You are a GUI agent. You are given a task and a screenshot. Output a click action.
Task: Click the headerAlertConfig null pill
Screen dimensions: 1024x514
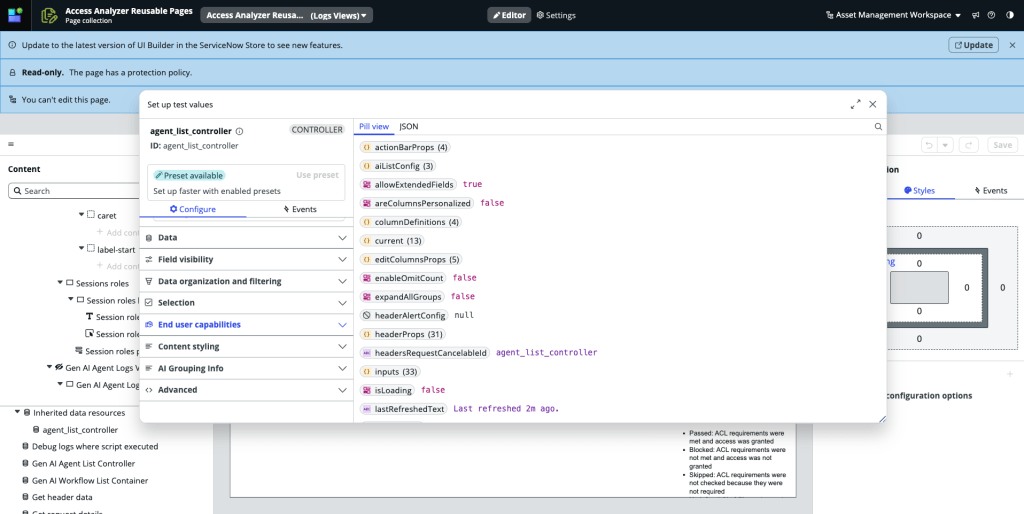(404, 315)
